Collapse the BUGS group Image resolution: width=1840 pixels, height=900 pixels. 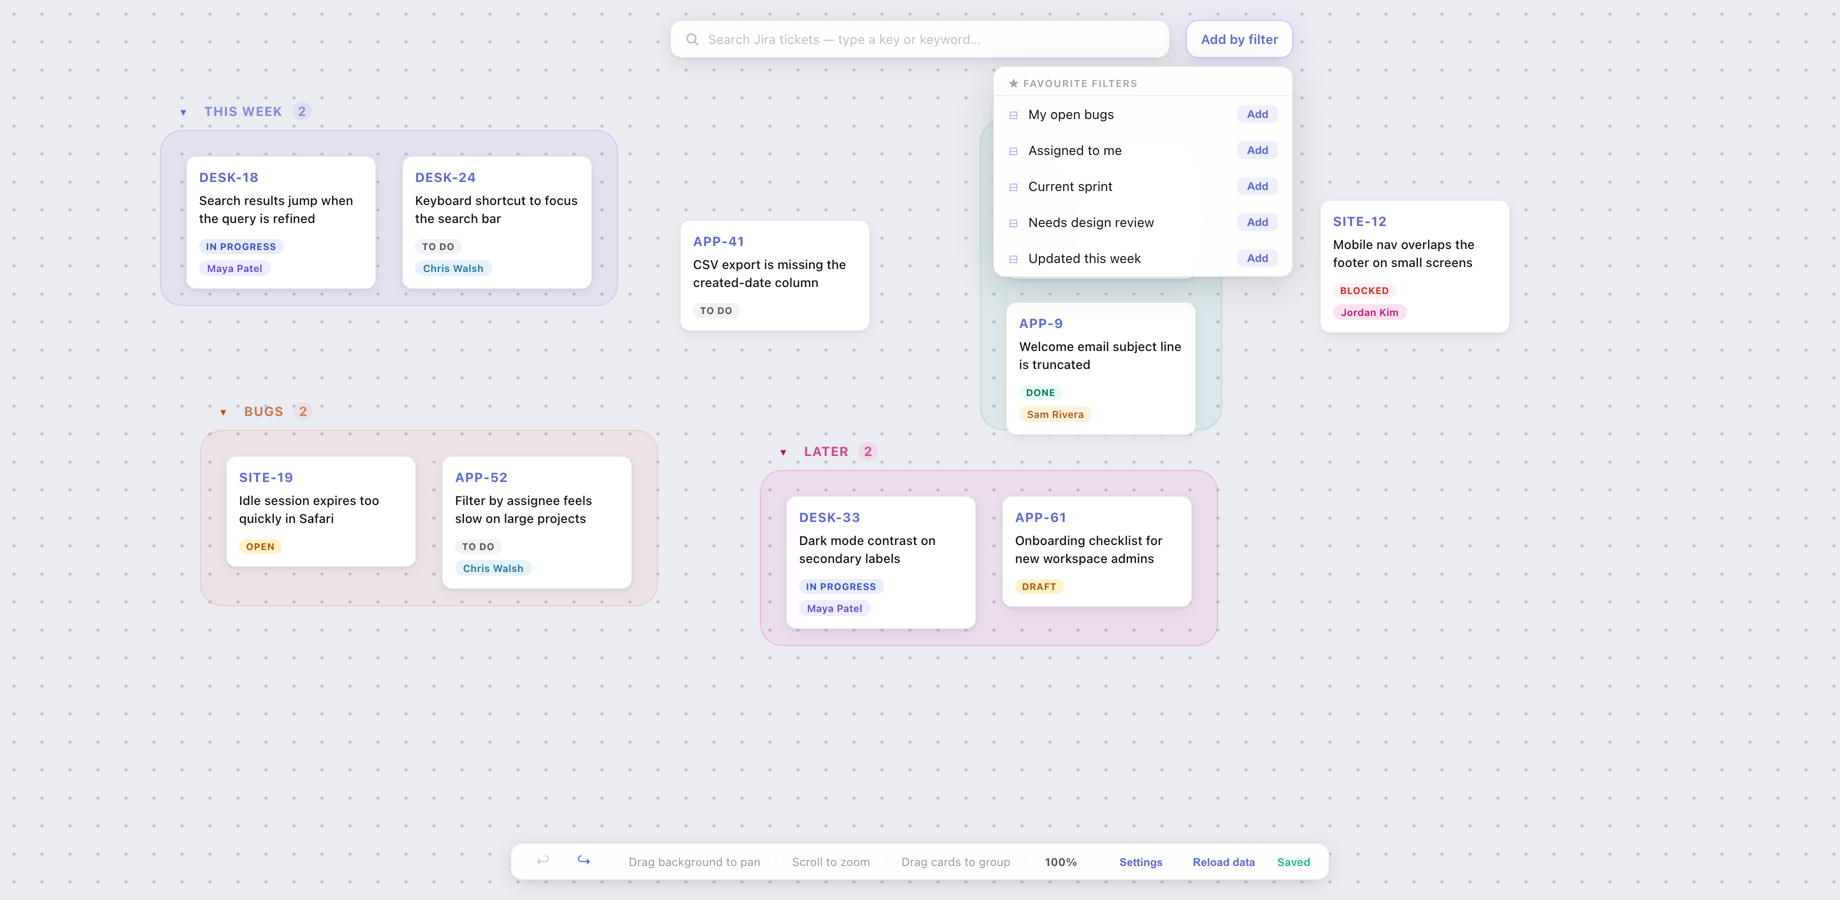tap(223, 412)
